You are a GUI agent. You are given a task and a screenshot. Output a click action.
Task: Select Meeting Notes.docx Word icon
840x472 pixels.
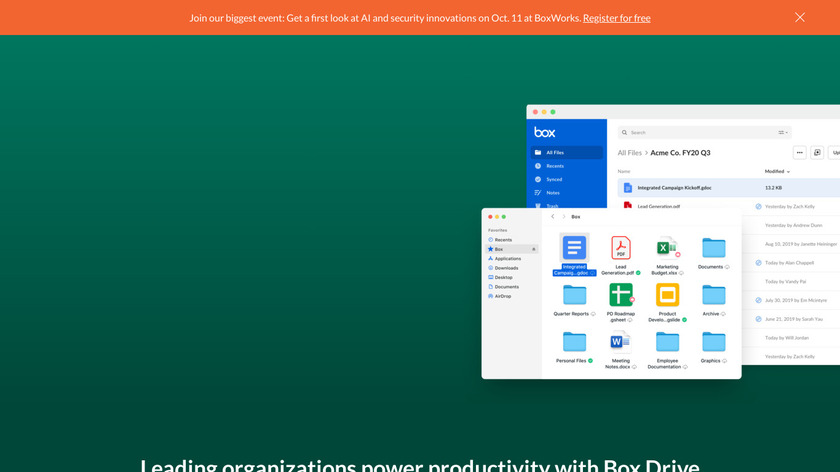pos(621,342)
